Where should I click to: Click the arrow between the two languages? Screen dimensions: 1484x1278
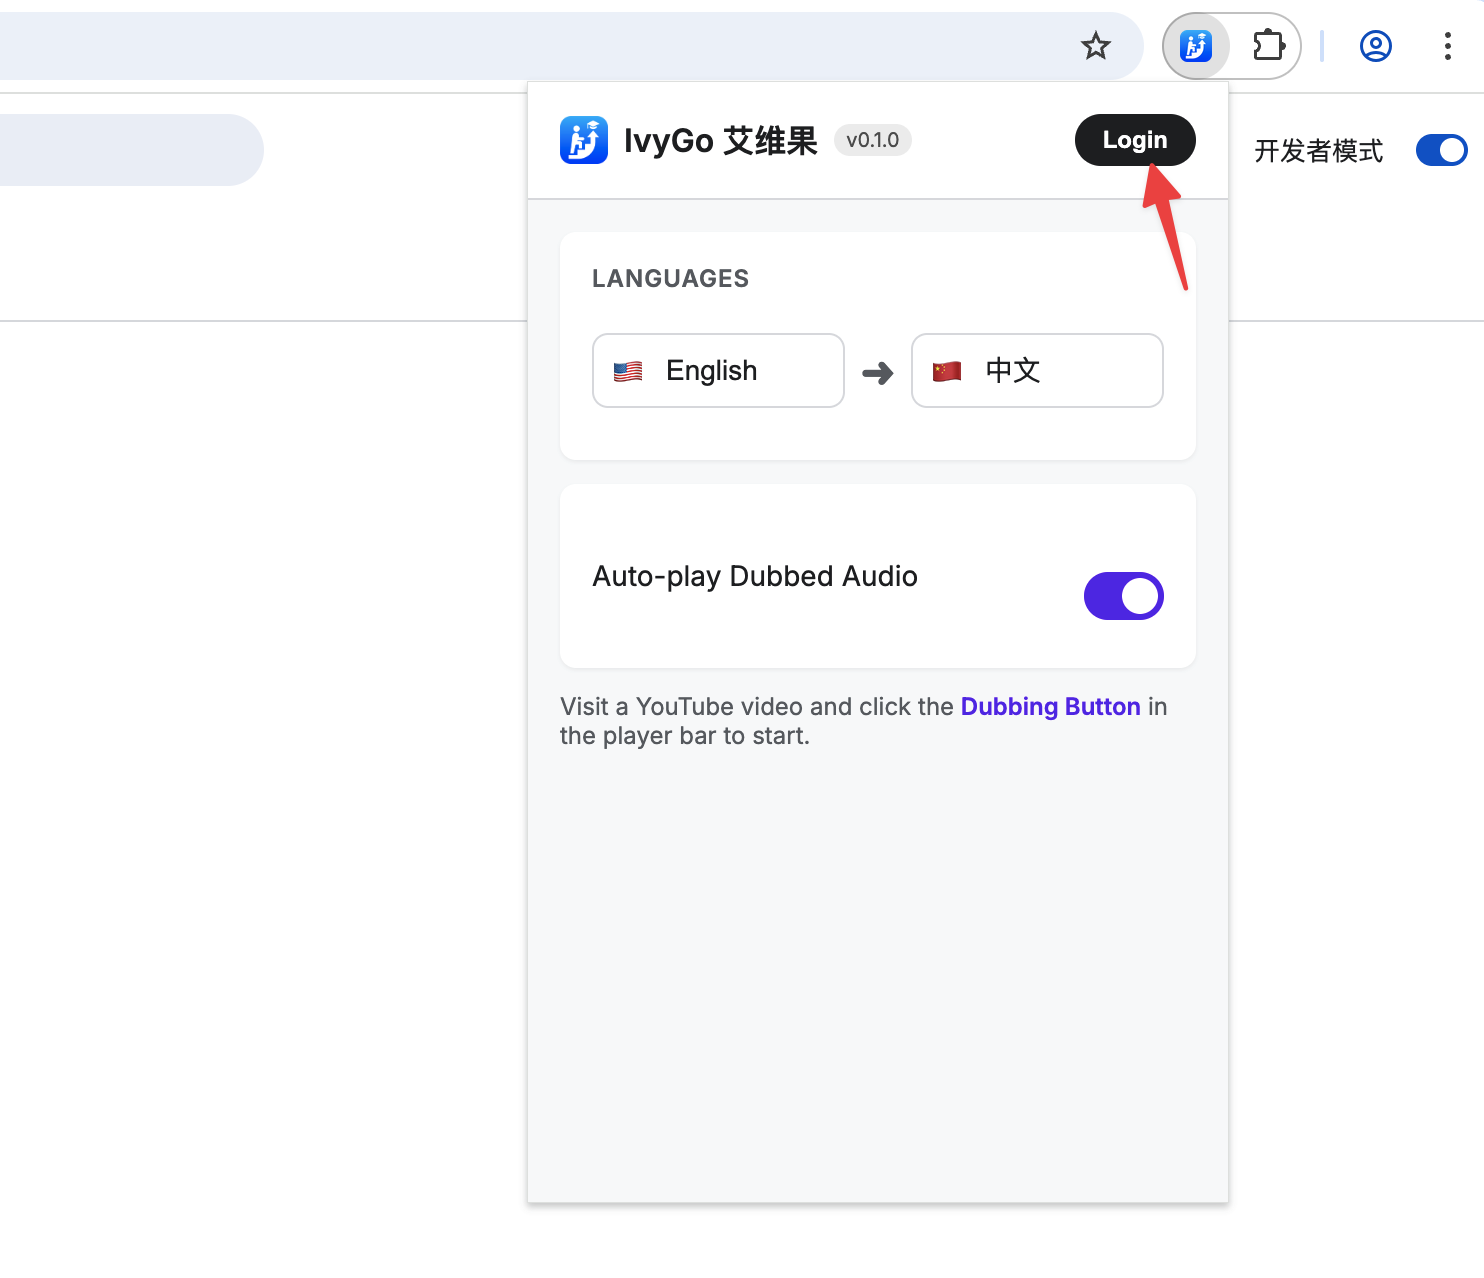(x=876, y=371)
